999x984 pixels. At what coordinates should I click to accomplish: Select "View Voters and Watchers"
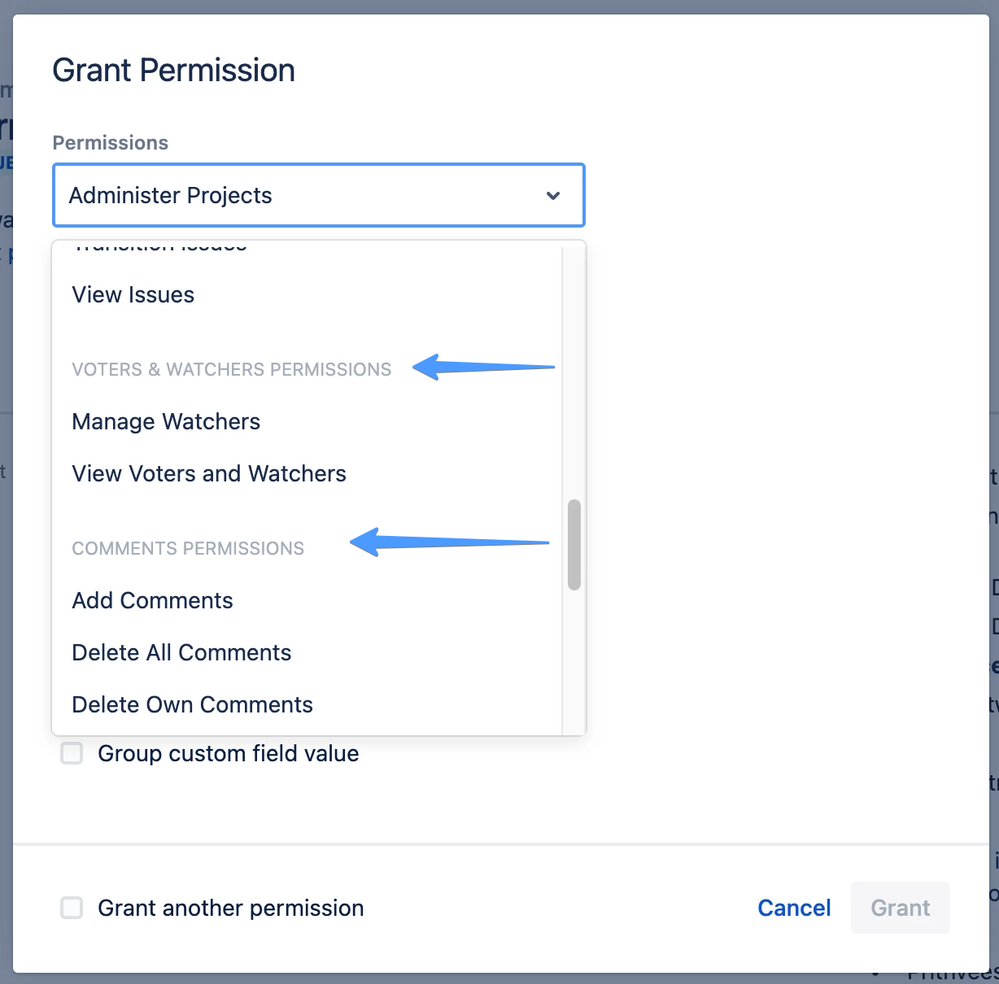(x=209, y=474)
